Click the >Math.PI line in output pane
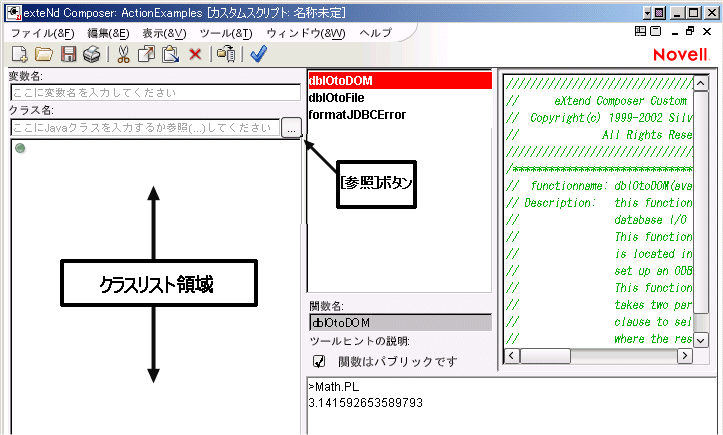The height and width of the screenshot is (435, 723). [334, 387]
